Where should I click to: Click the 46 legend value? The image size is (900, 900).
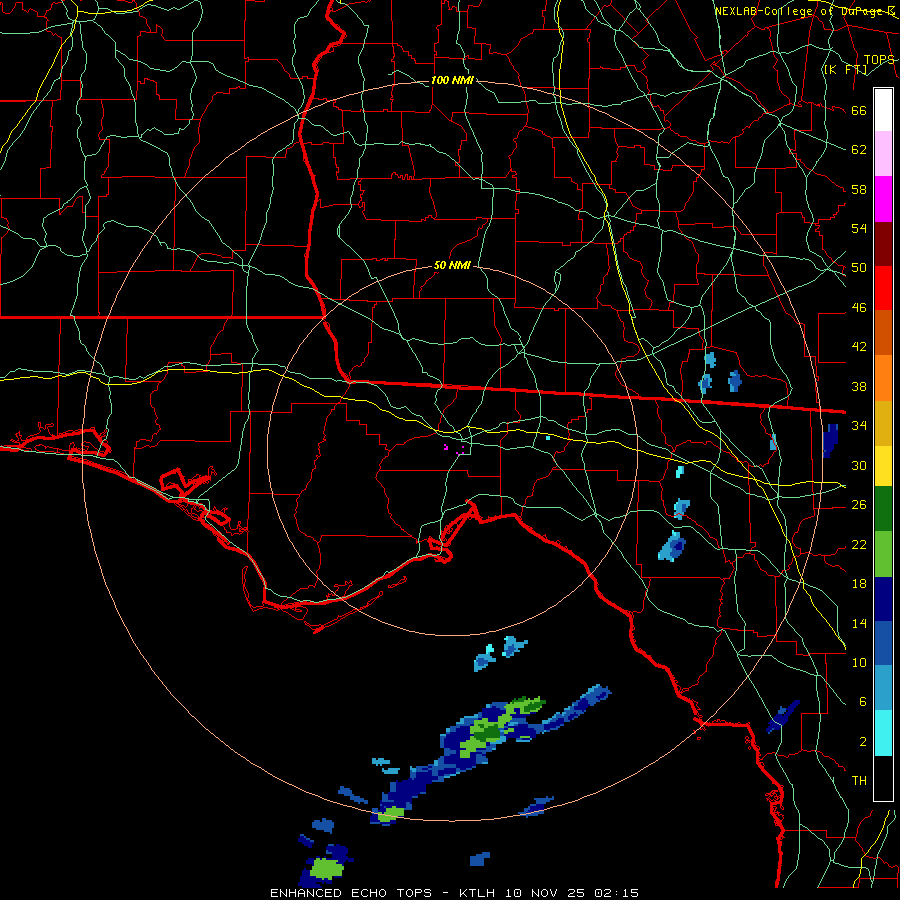click(859, 308)
